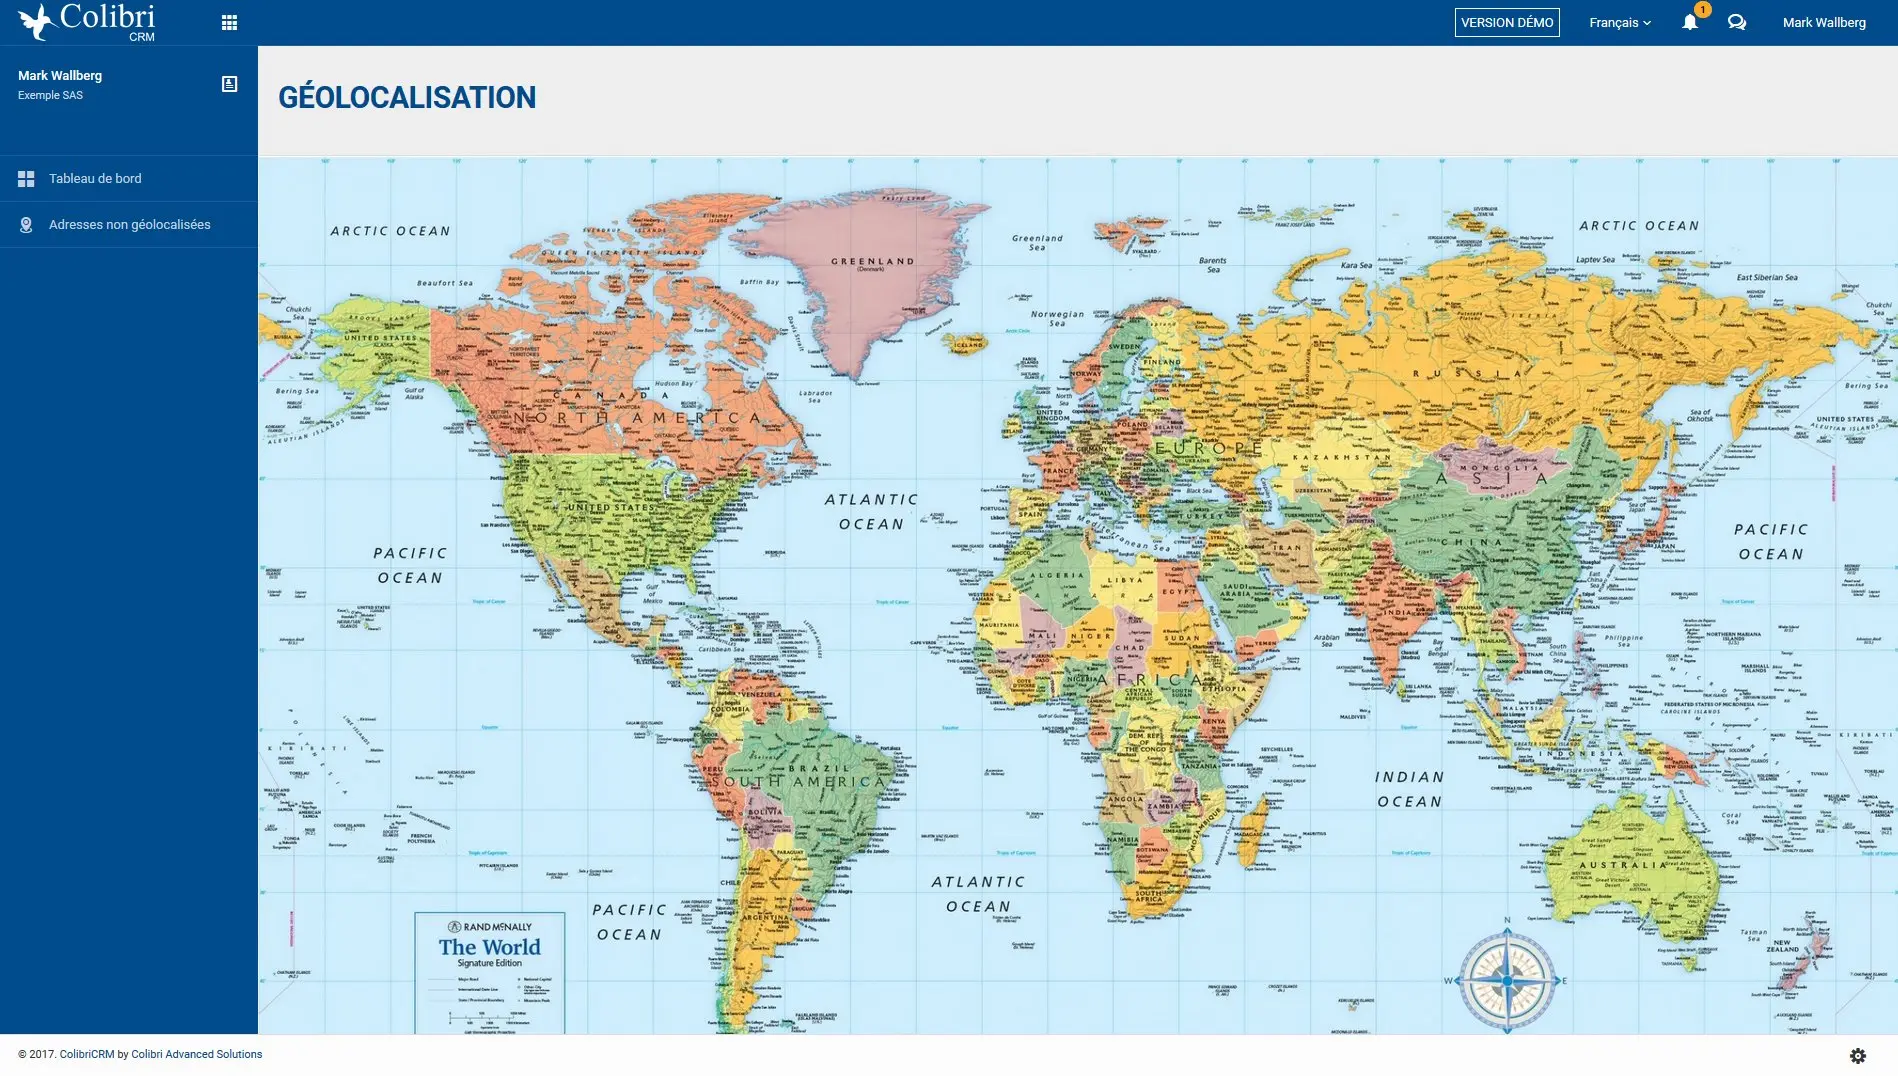Click the map pin icon for unlocated addresses
The width and height of the screenshot is (1898, 1076).
pos(26,225)
